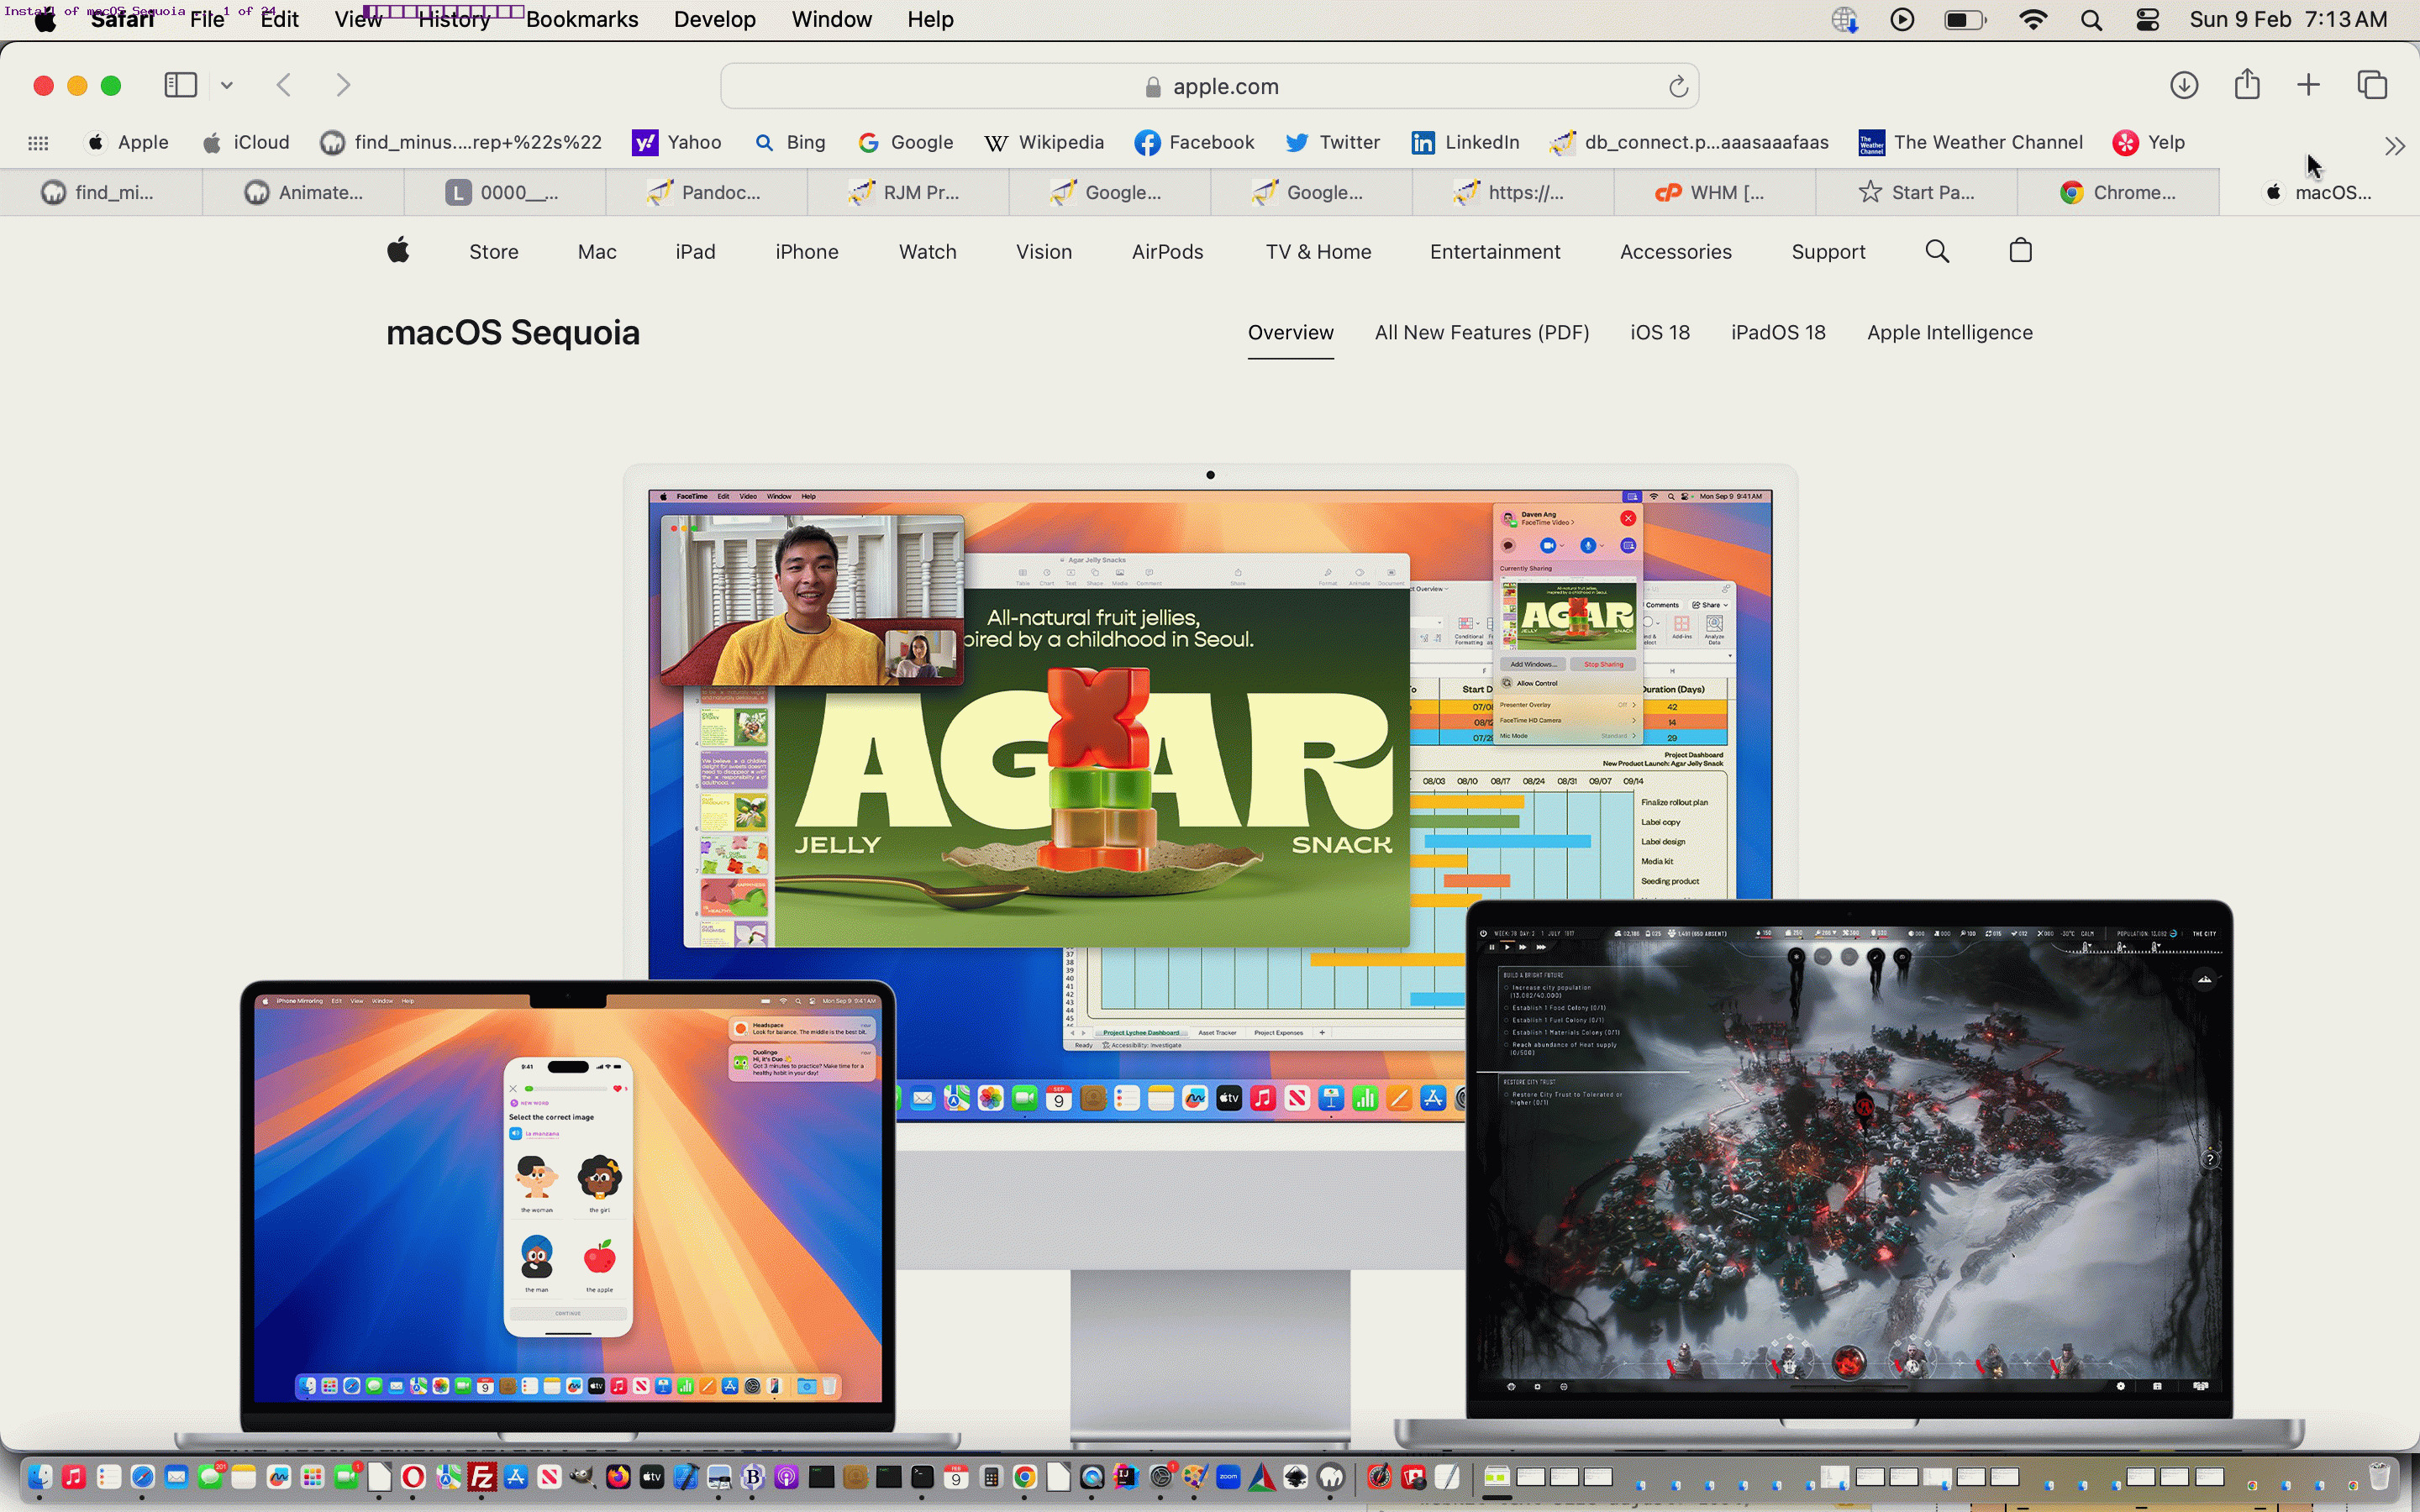Open Music from the Dock
2420x1512 pixels.
74,1477
